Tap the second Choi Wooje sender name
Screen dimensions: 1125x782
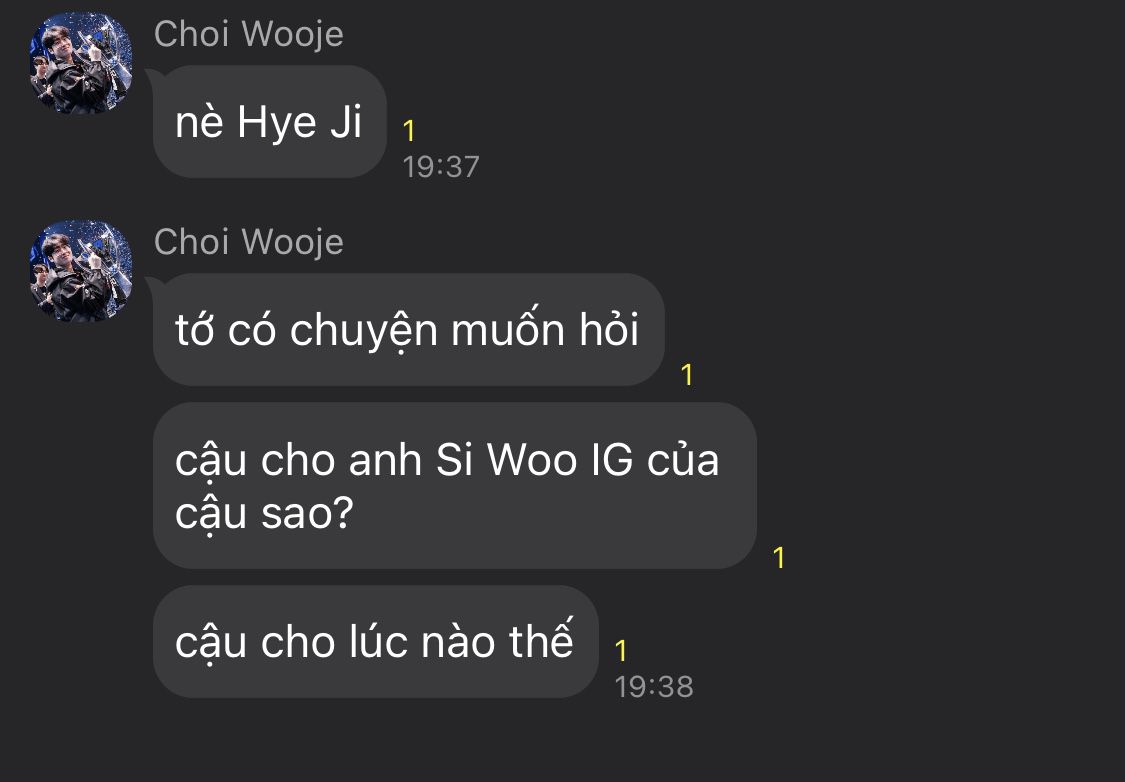[x=248, y=242]
